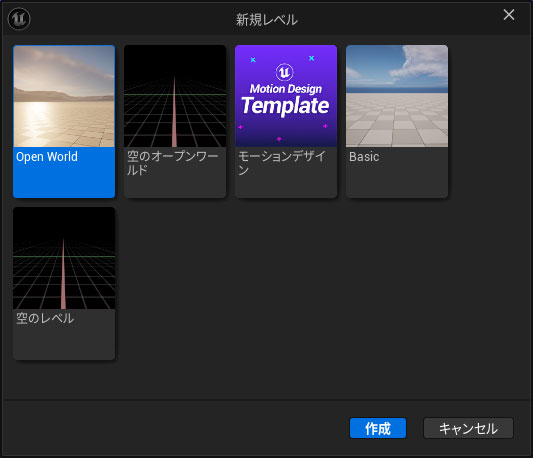Click the キャンセル button

click(468, 428)
